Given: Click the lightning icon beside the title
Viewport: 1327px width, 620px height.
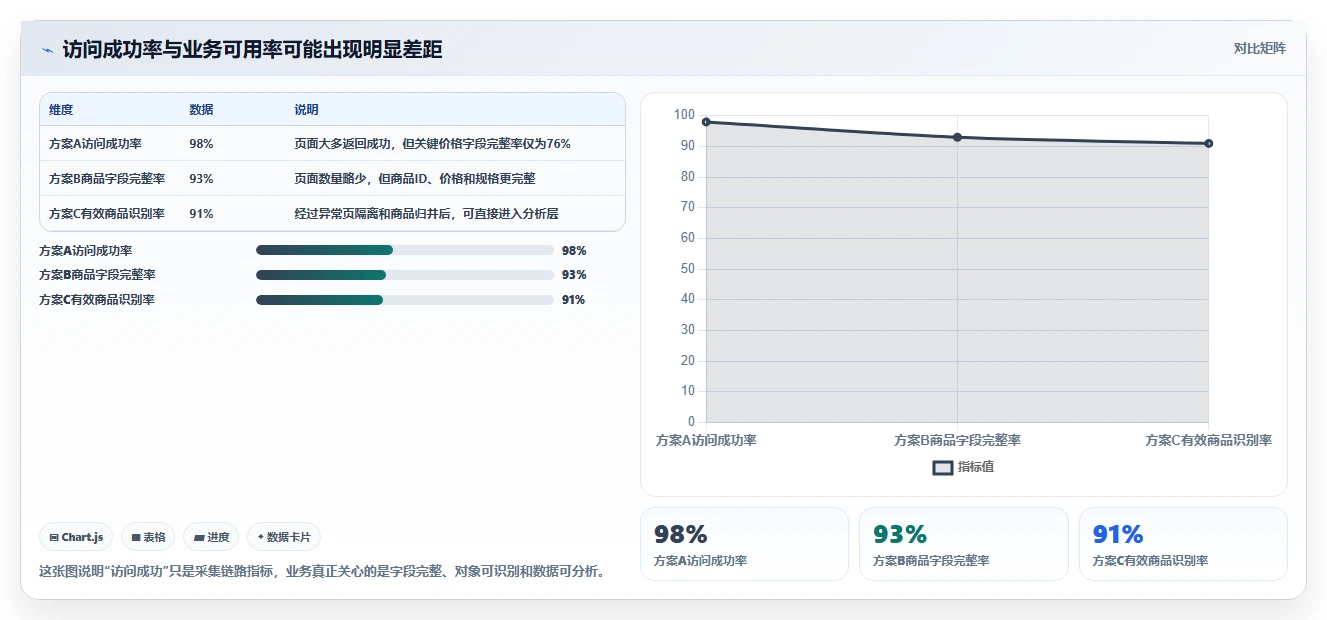Looking at the screenshot, I should coord(47,50).
